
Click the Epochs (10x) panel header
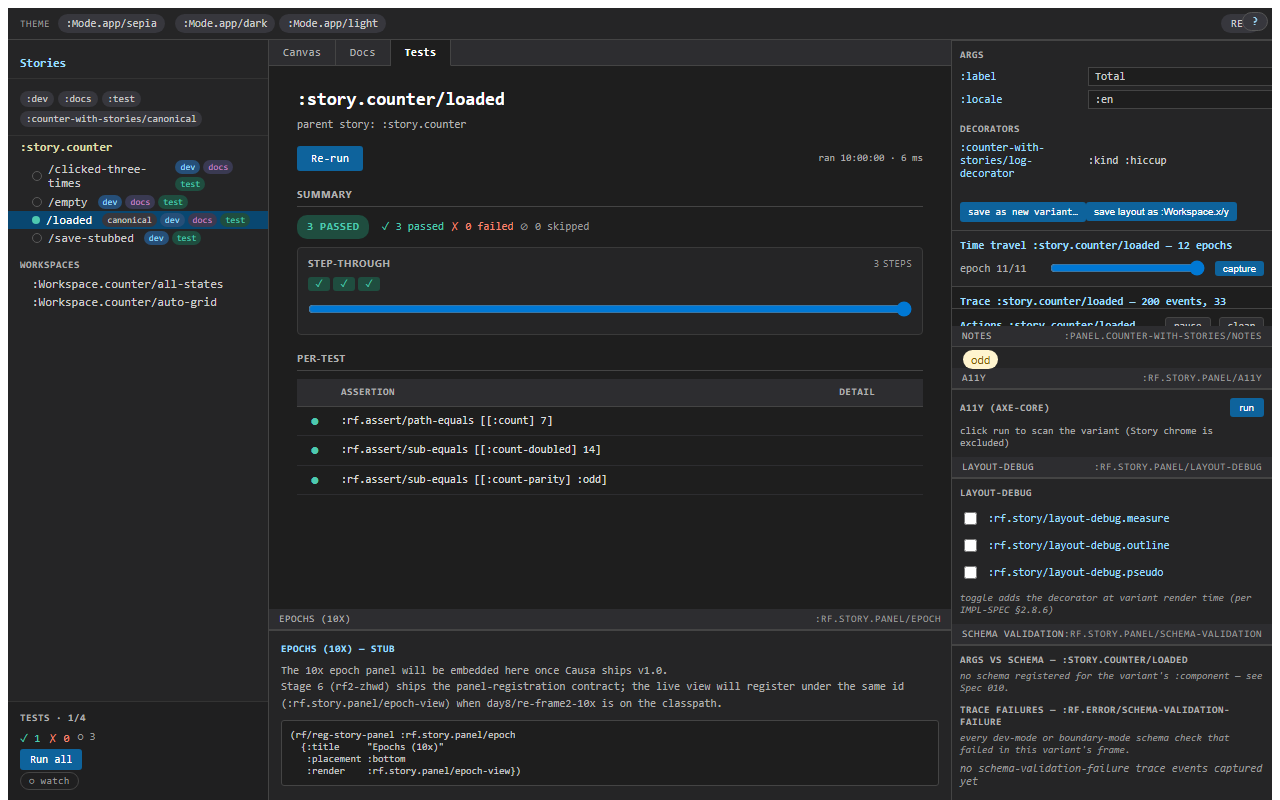[609, 619]
